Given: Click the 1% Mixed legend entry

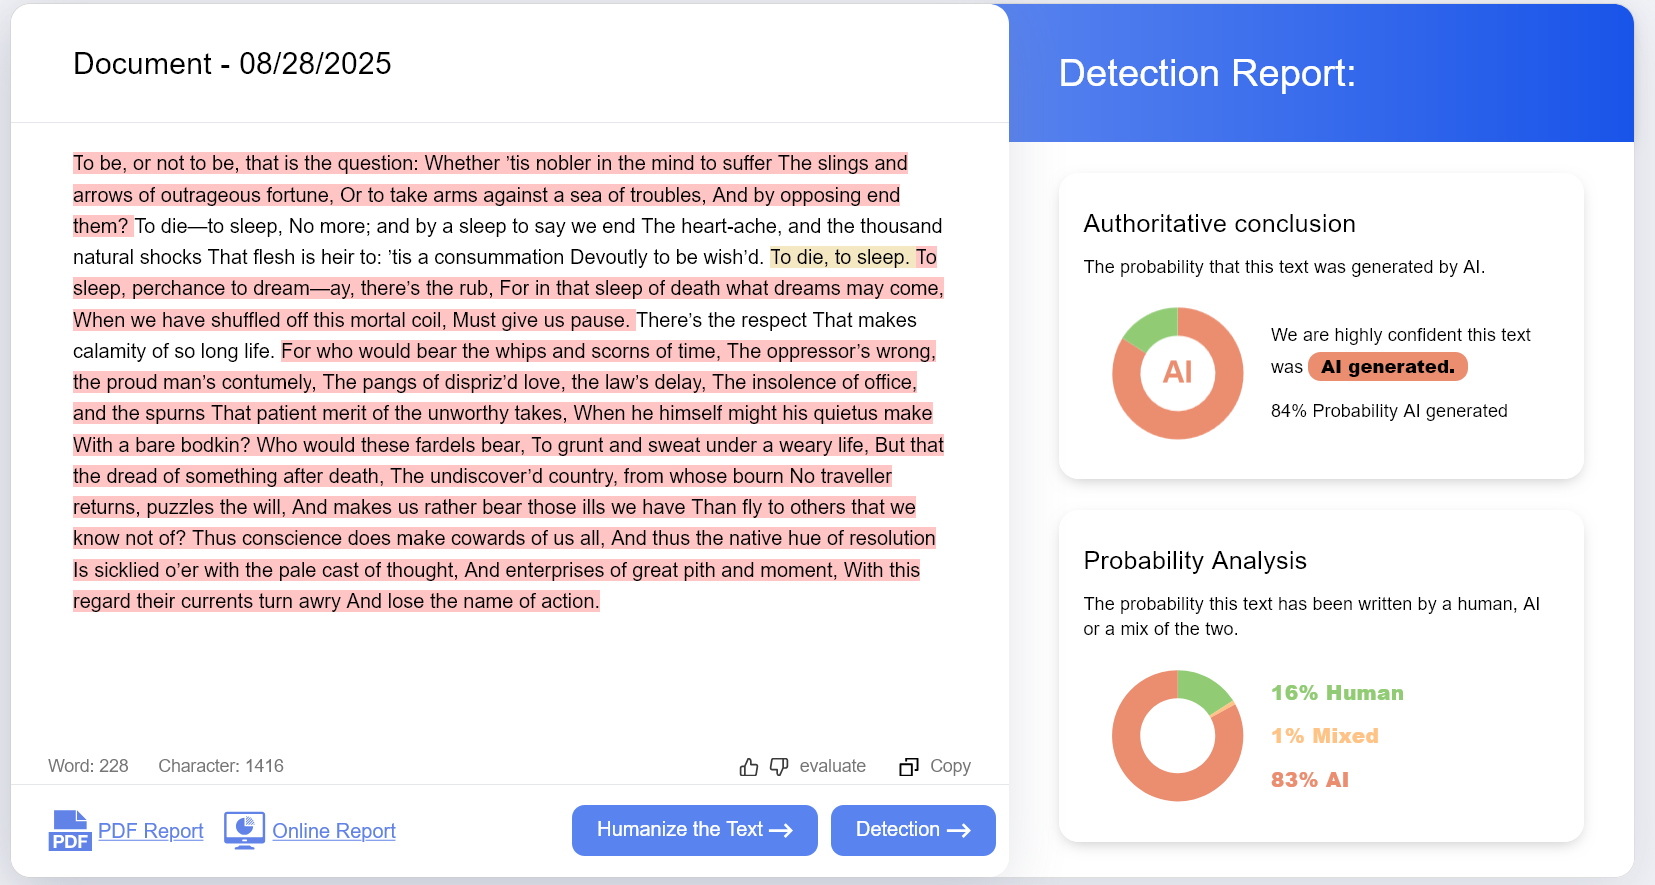Looking at the screenshot, I should point(1325,736).
